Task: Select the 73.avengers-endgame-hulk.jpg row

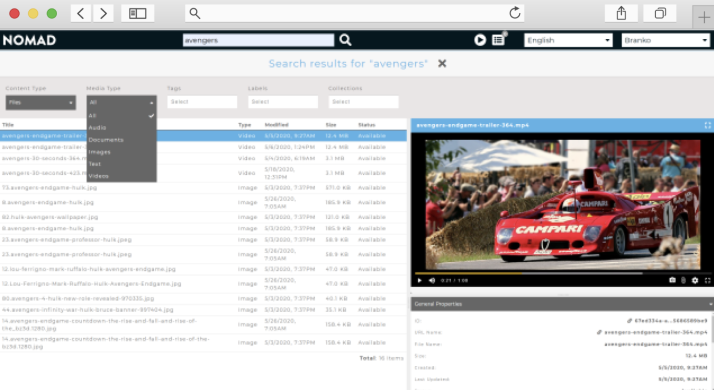Action: tap(203, 188)
